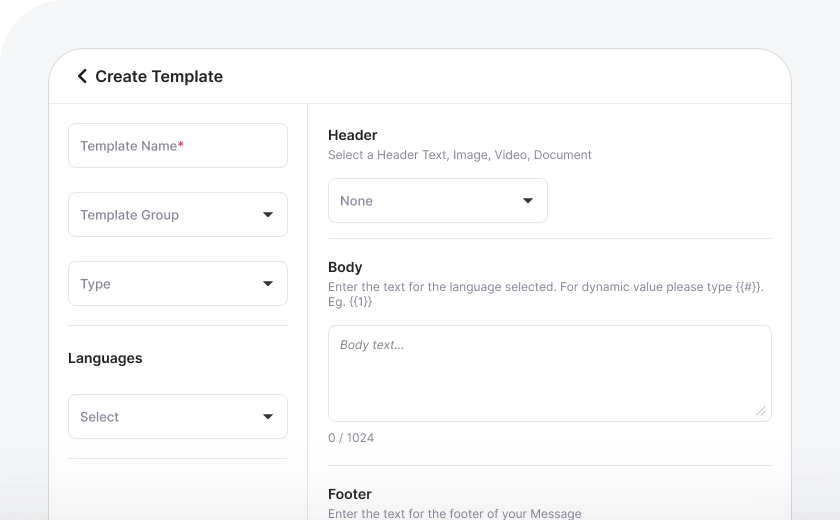Click inside the Body text area

click(548, 373)
